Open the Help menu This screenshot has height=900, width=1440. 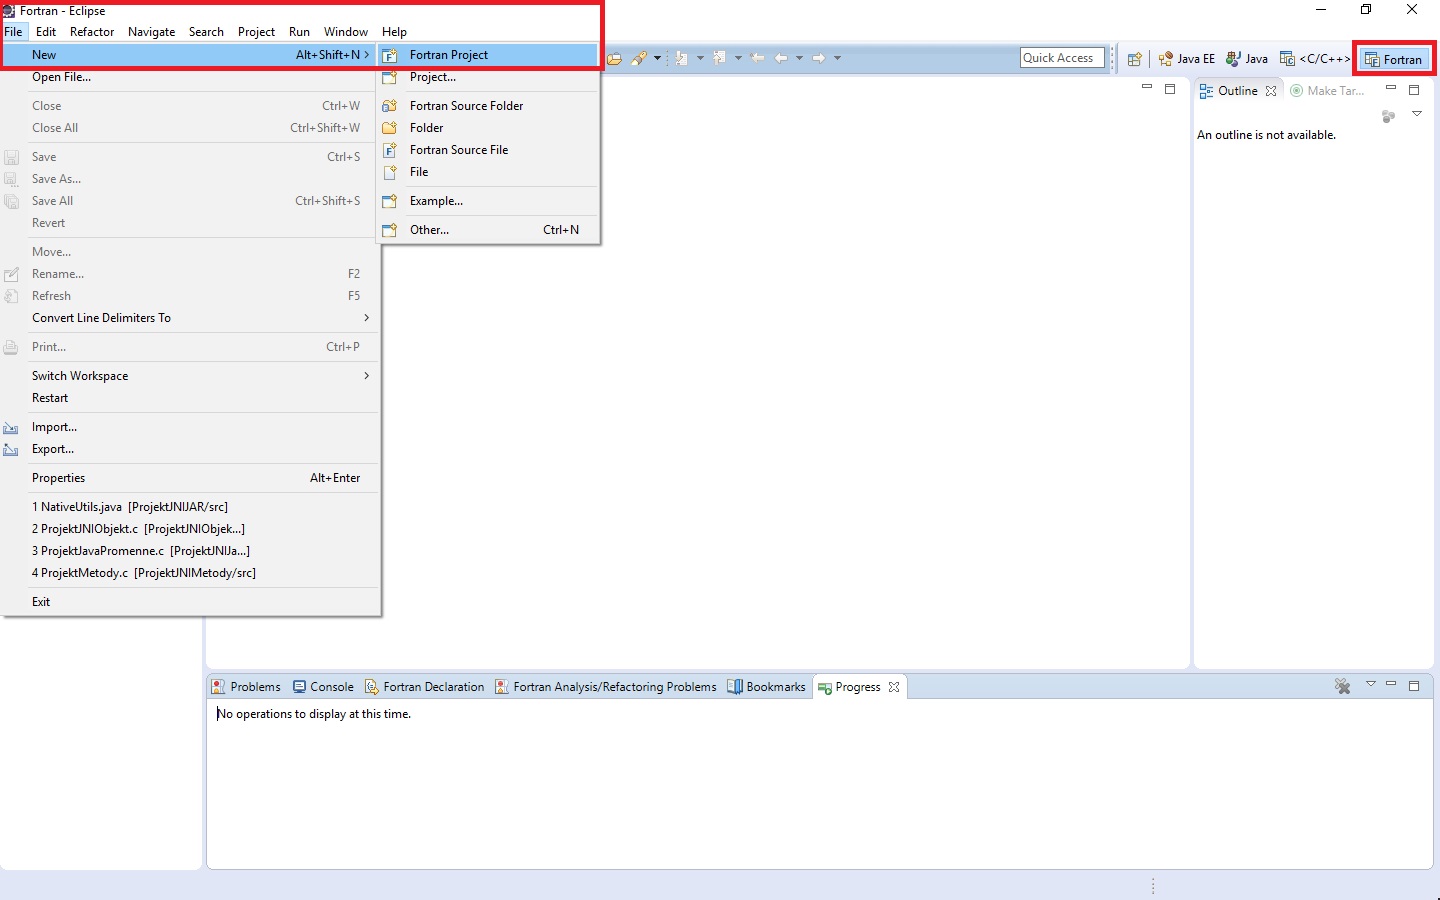[394, 32]
